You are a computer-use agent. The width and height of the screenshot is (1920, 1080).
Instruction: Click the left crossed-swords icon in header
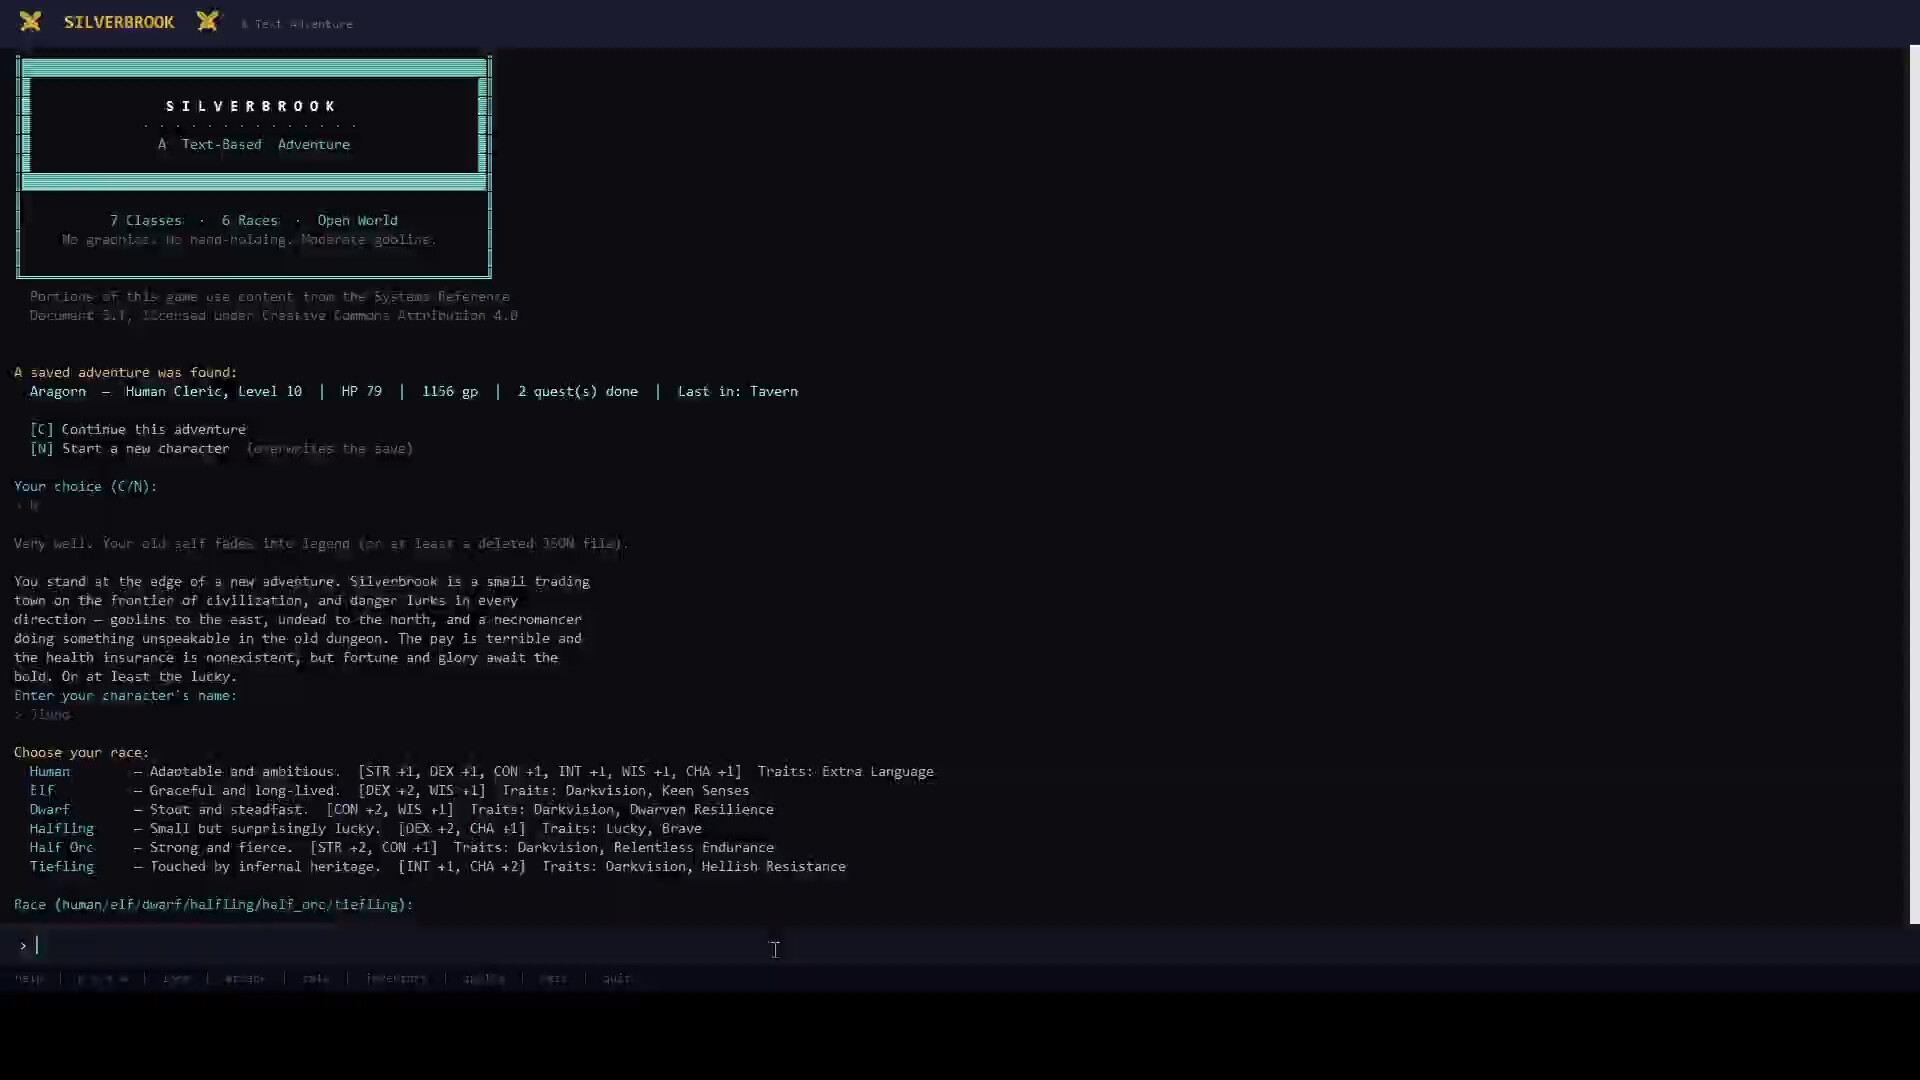(x=30, y=22)
